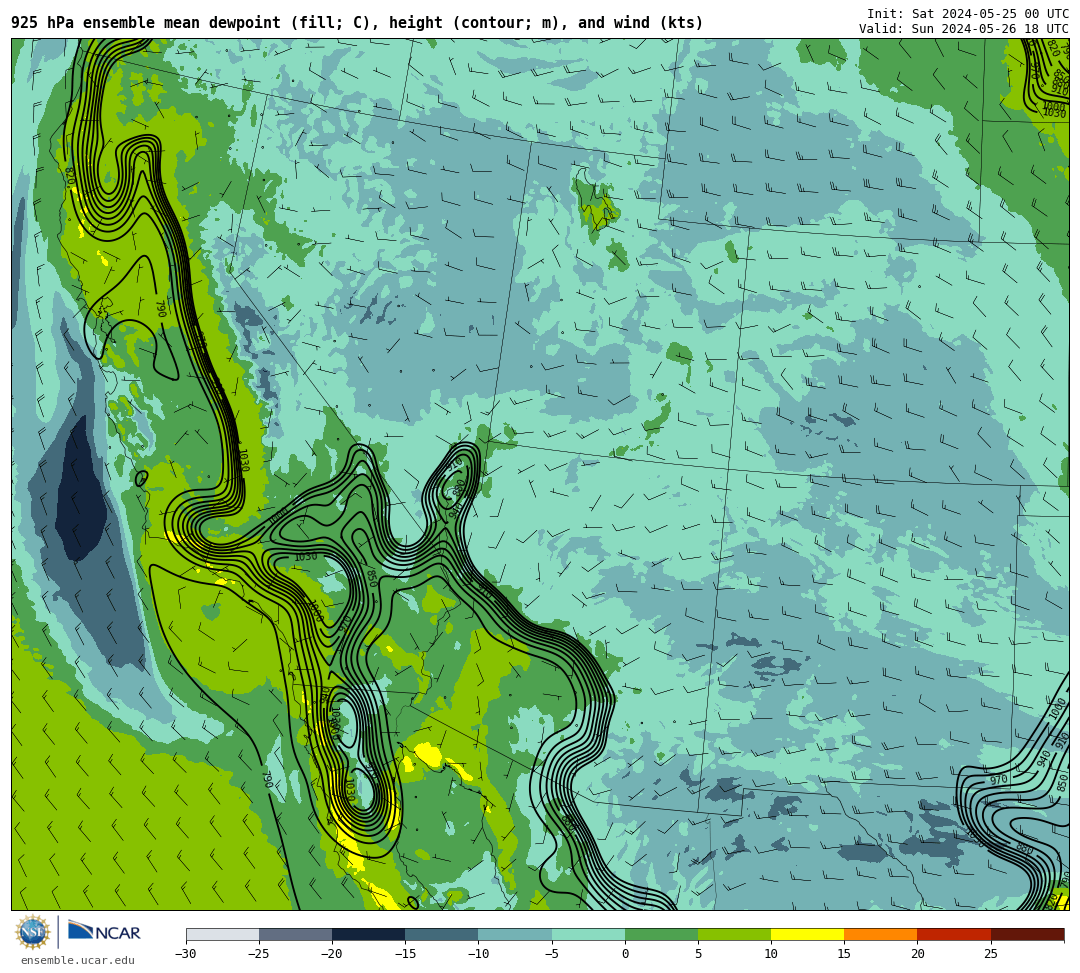Viewport: 1080px width, 973px height.
Task: Click the 0 to 5 green swatch
Action: (x=661, y=934)
